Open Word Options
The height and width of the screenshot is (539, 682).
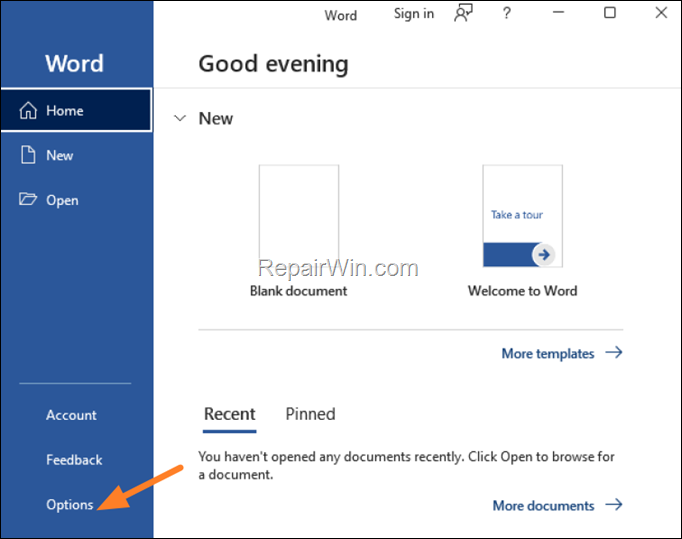70,505
